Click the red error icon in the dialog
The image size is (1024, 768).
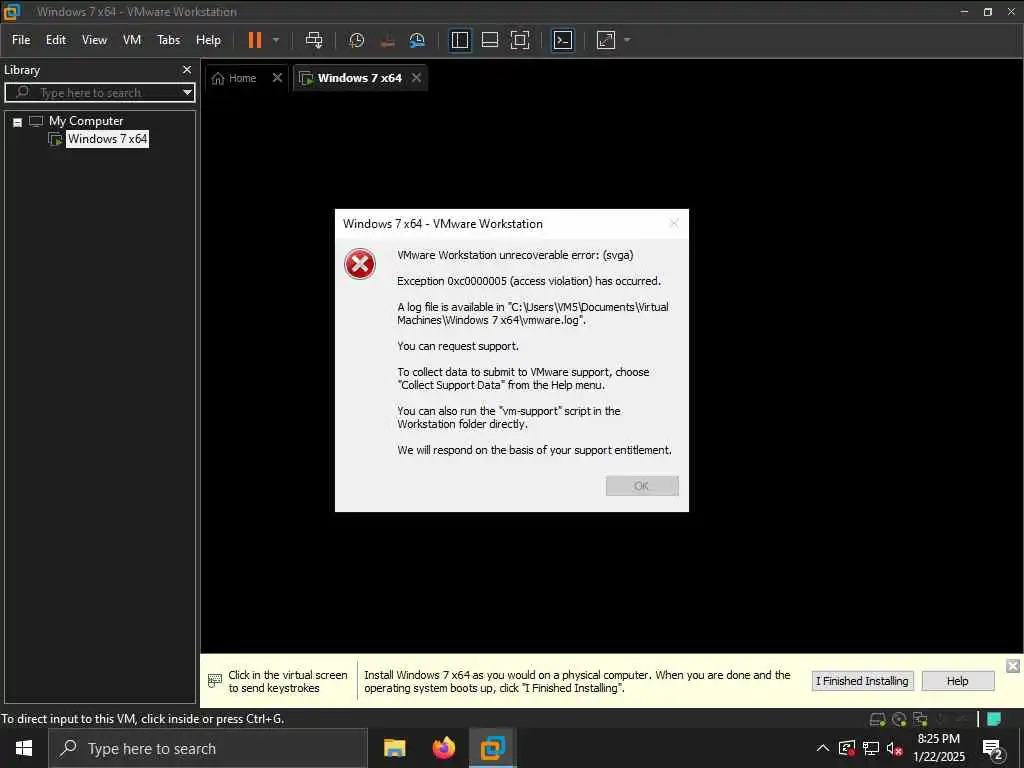tap(360, 264)
